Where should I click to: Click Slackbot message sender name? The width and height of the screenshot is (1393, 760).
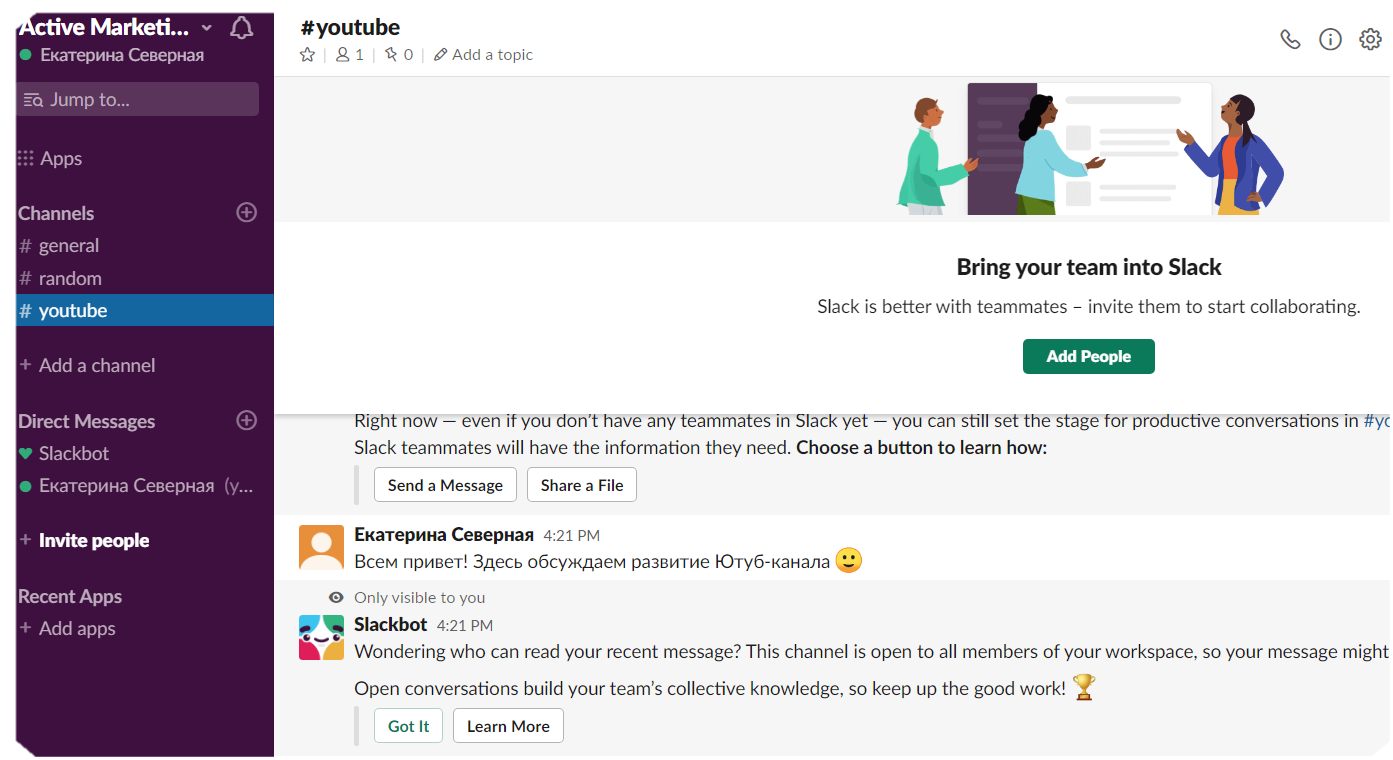click(391, 624)
